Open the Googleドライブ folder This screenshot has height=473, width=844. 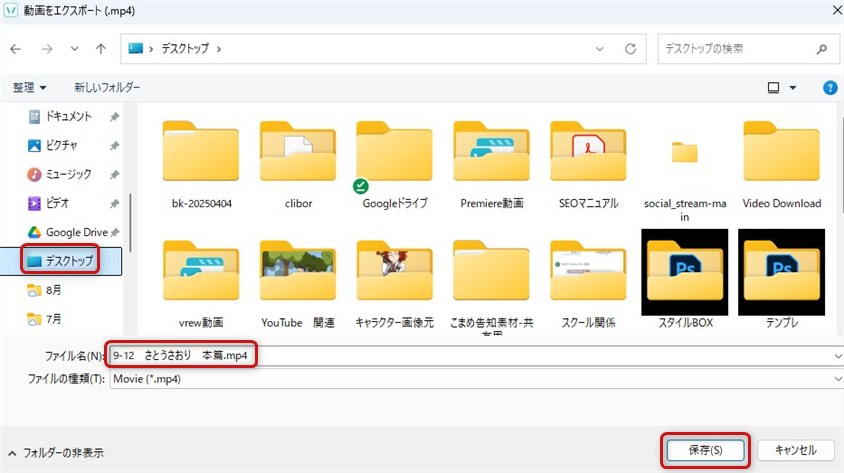(x=394, y=156)
